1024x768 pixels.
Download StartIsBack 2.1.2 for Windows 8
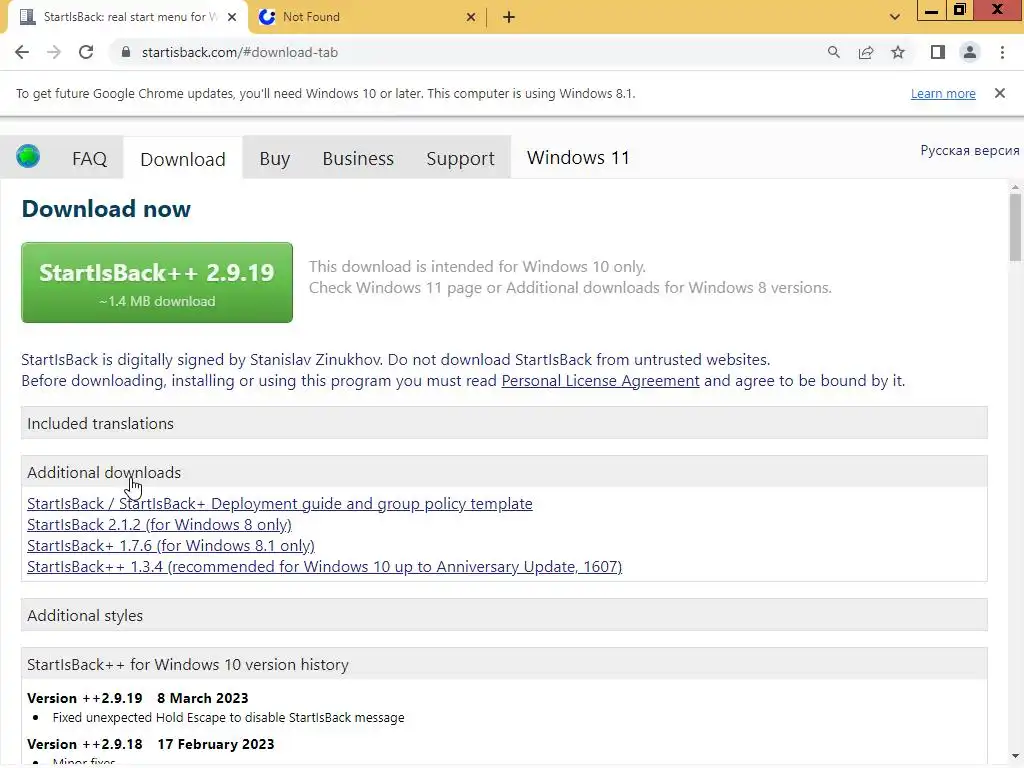[159, 524]
